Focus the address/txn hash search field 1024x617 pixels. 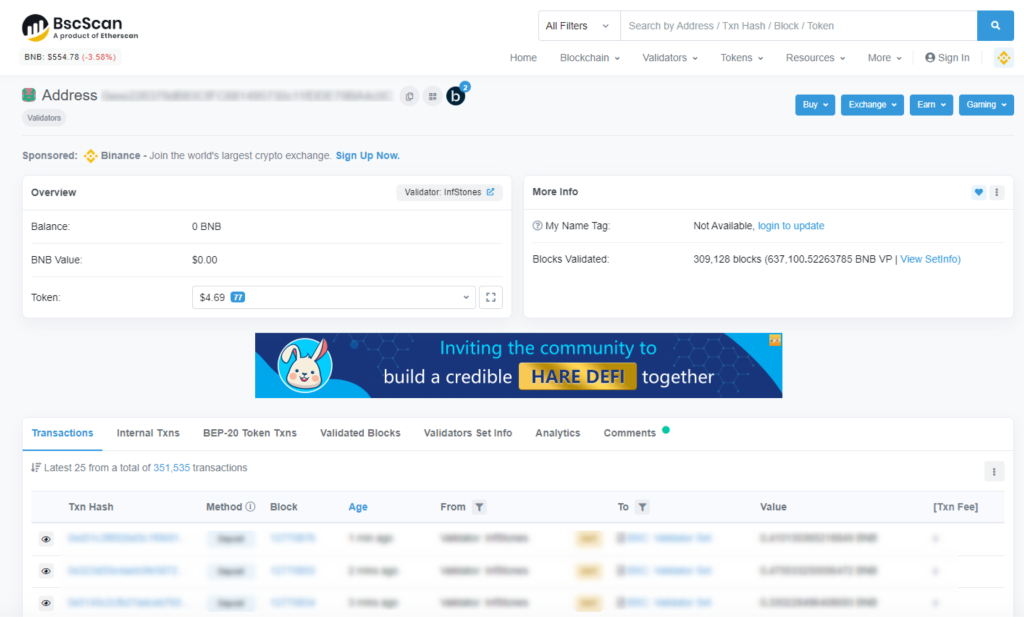[x=799, y=26]
